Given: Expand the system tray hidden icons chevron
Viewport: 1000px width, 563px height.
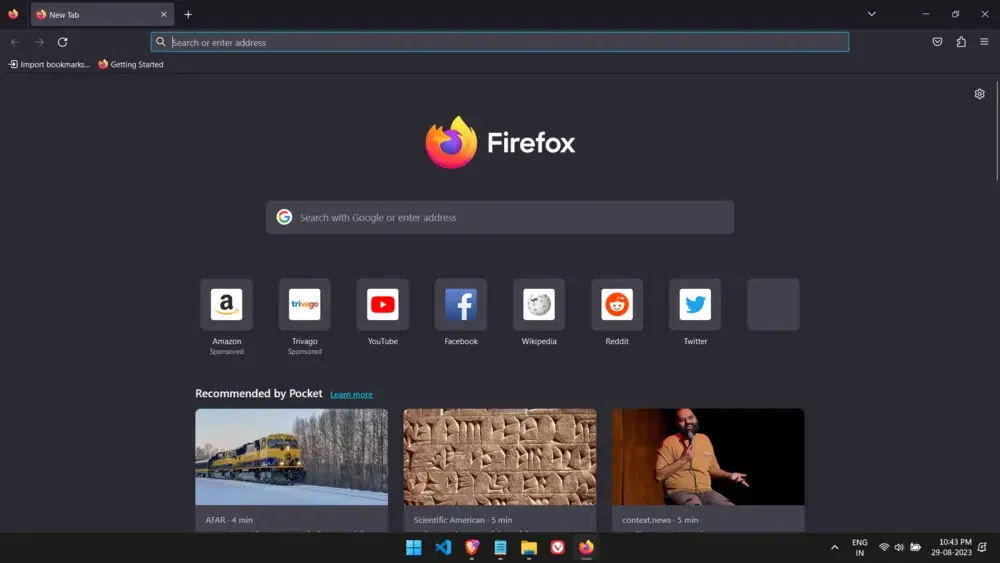Looking at the screenshot, I should (834, 548).
